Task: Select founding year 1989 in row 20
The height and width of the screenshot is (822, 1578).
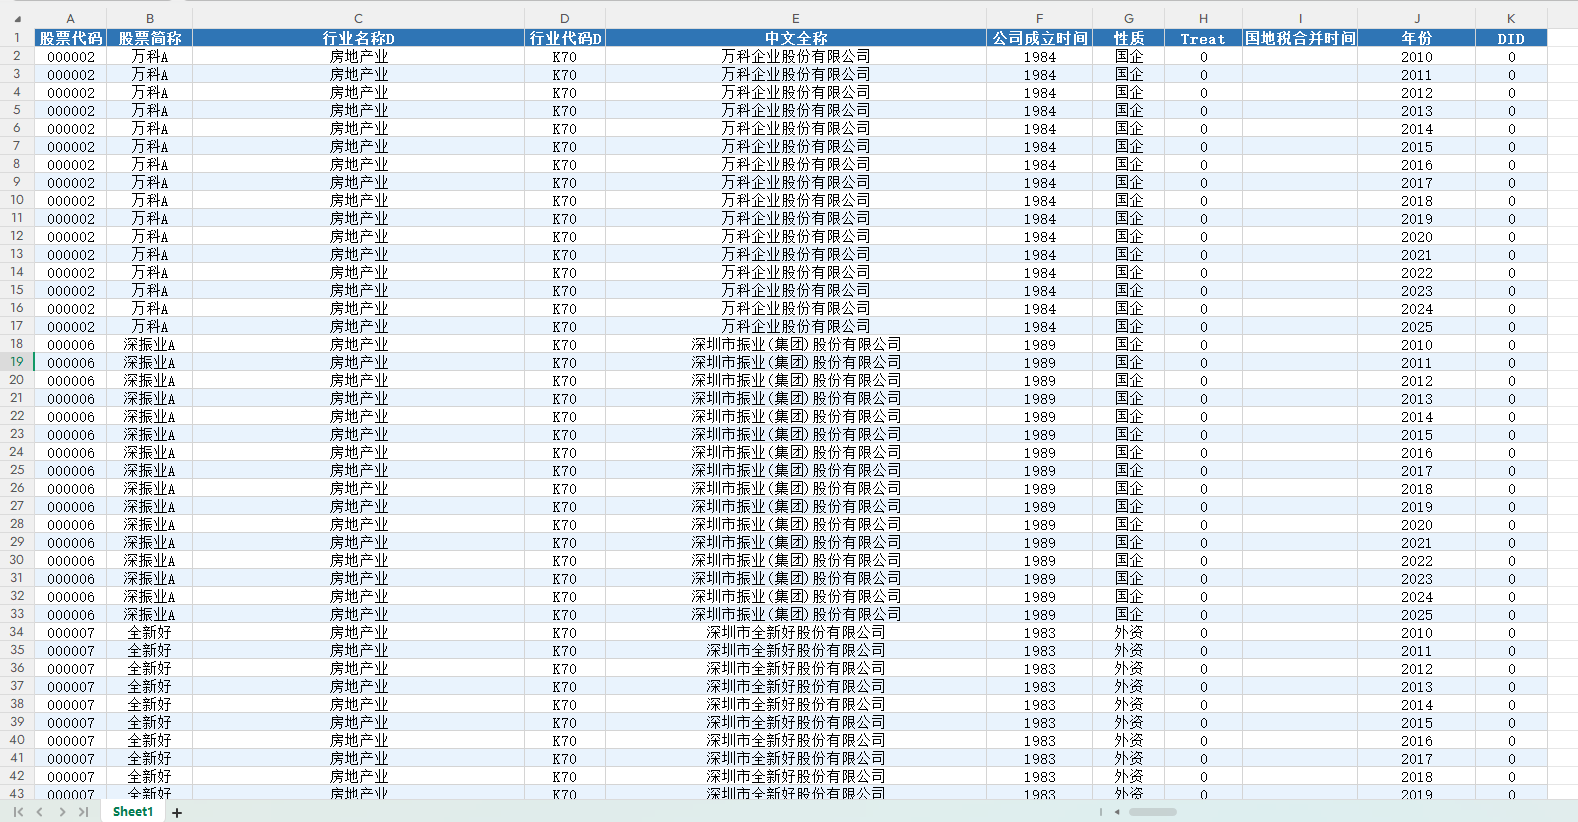Action: pyautogui.click(x=1039, y=380)
